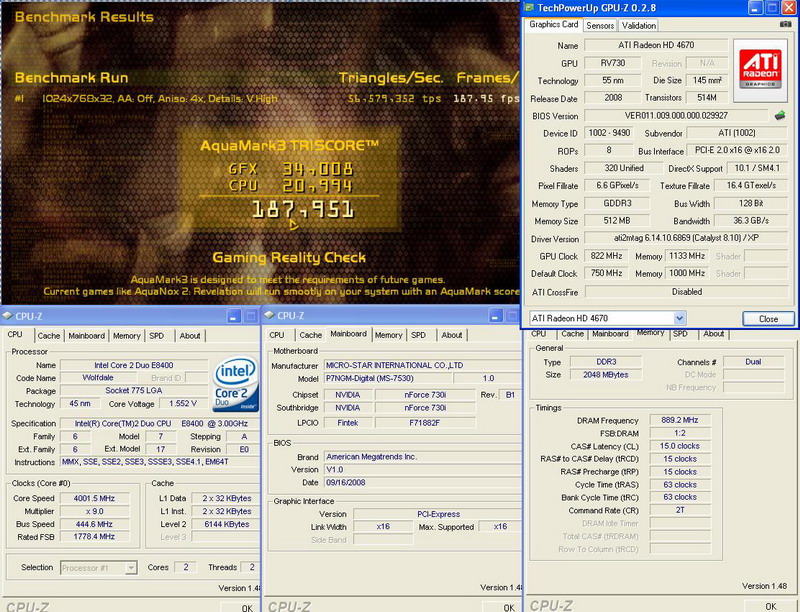Minimize the GPU-Z window
800x612 pixels.
click(x=756, y=8)
